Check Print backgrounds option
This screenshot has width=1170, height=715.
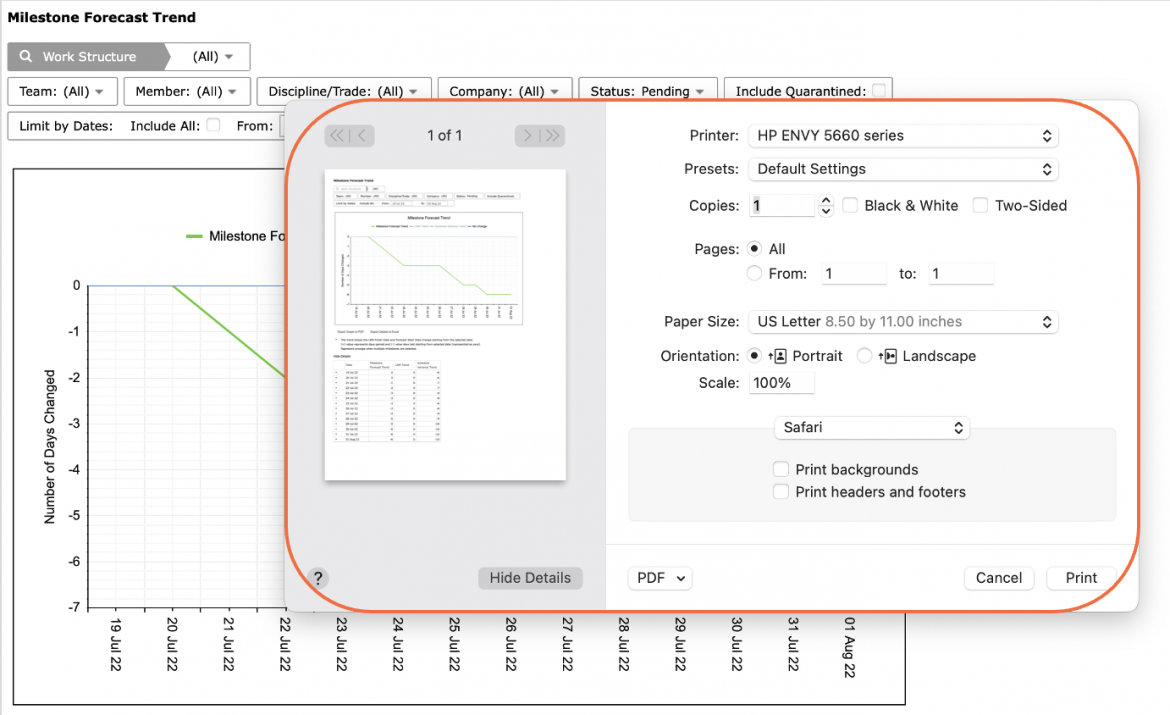[780, 469]
